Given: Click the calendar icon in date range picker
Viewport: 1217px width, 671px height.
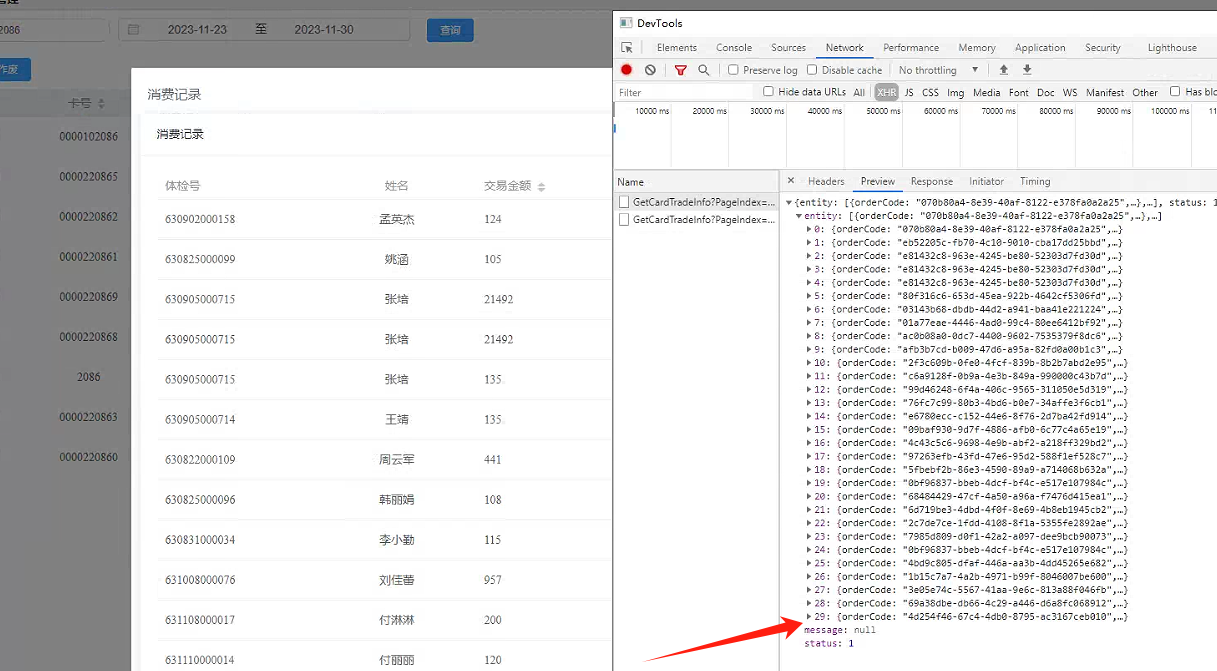Looking at the screenshot, I should (x=133, y=30).
